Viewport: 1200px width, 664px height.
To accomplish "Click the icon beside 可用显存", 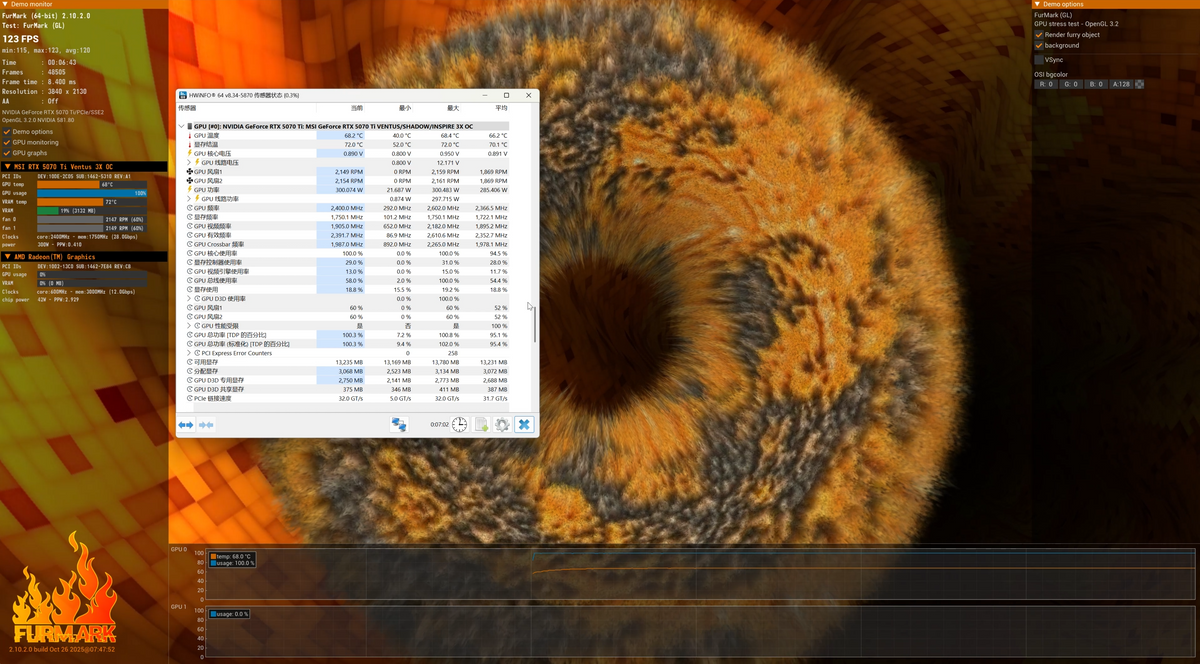I will pyautogui.click(x=190, y=362).
